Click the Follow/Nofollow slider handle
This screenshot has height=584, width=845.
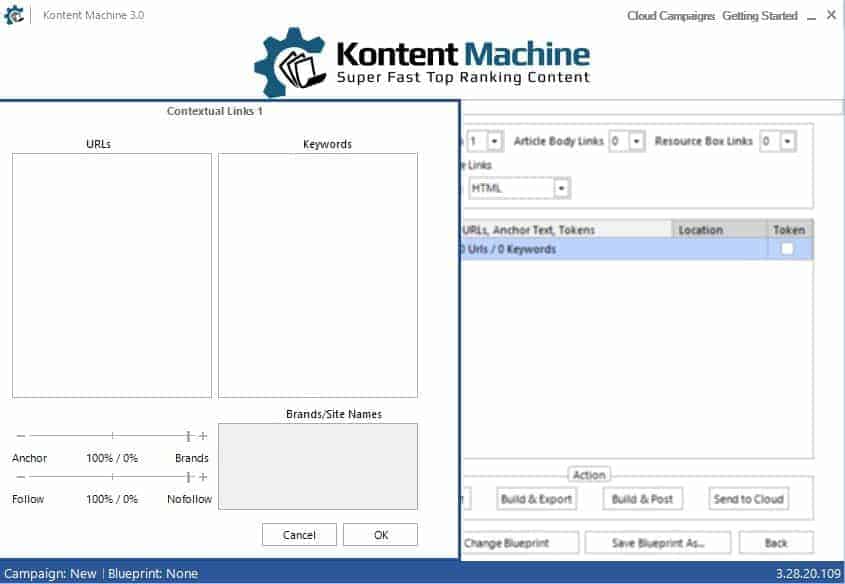[188, 477]
